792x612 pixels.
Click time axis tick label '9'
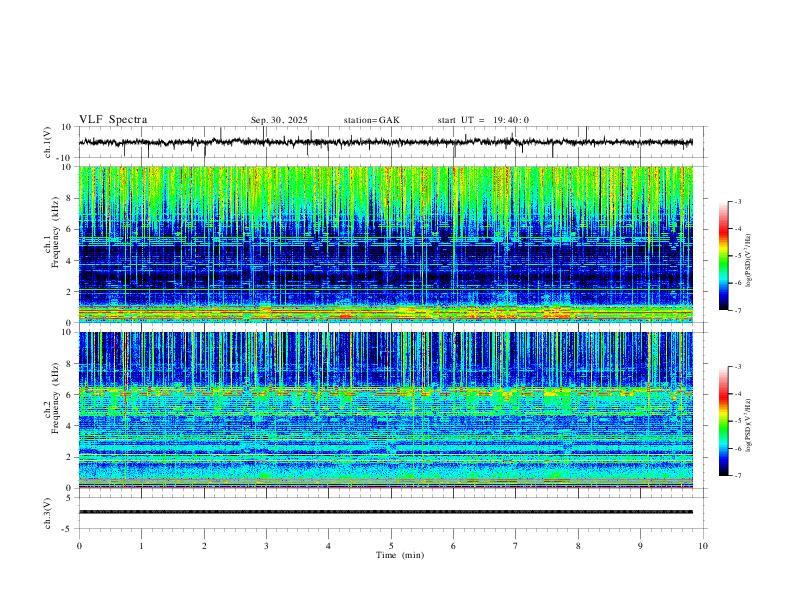(x=640, y=546)
